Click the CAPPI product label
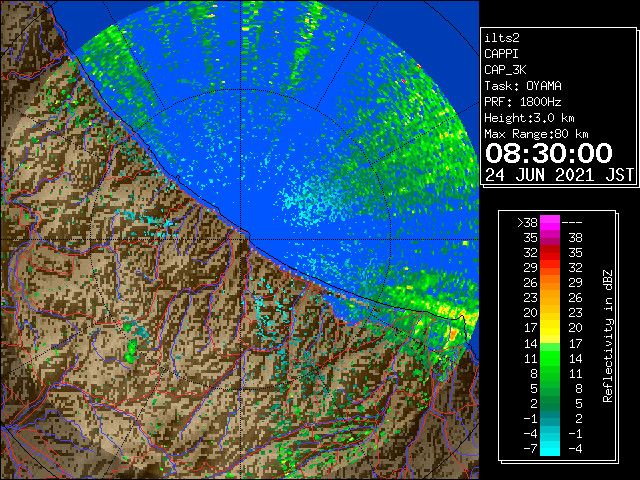The height and width of the screenshot is (480, 640). (x=501, y=54)
